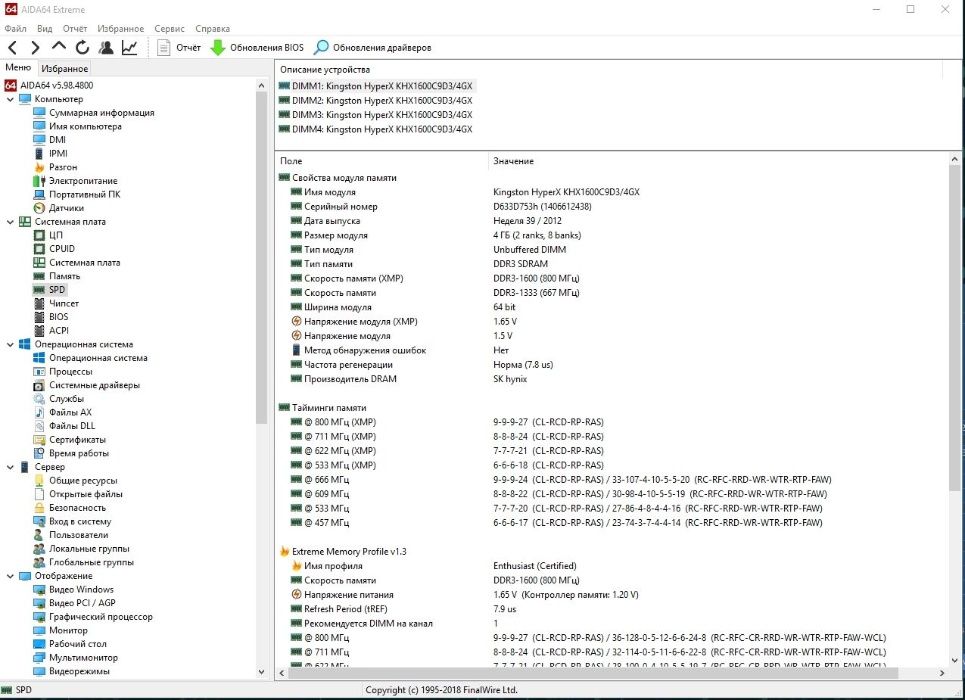Switch to the Избранное sidebar tab
The width and height of the screenshot is (965, 700).
click(x=65, y=68)
